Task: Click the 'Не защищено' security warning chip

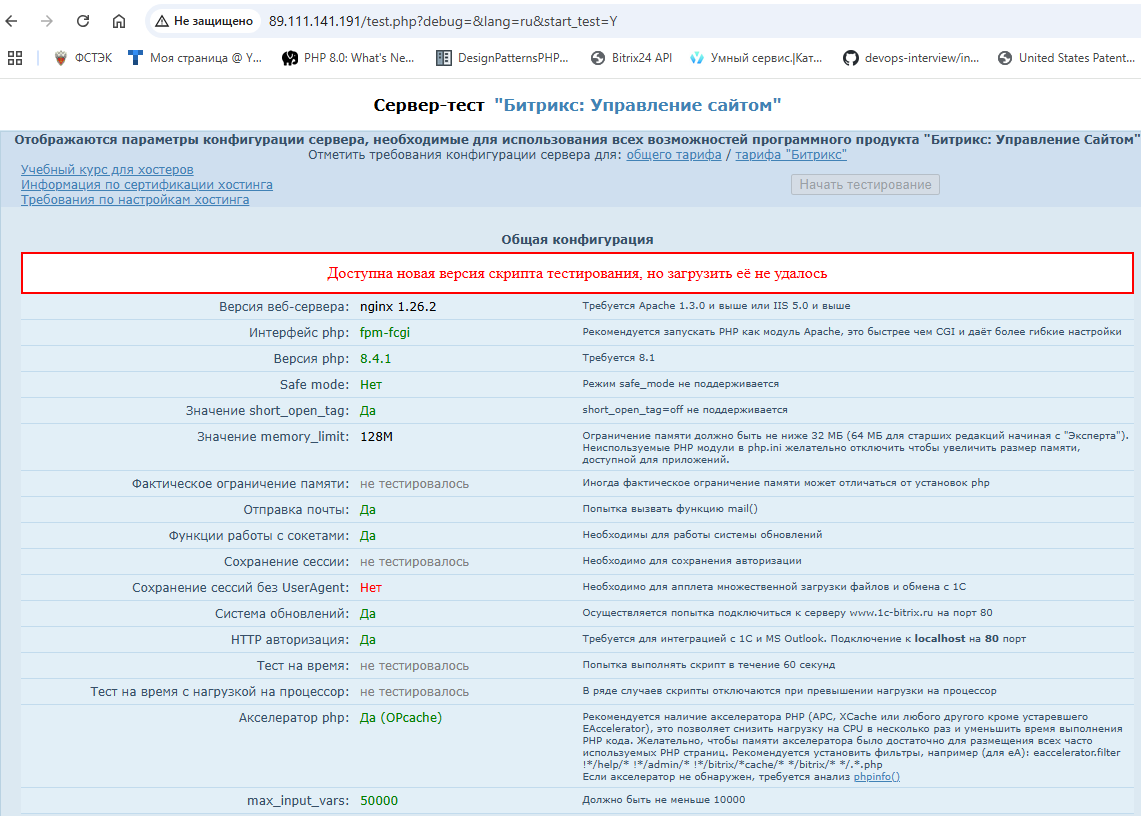Action: [204, 21]
